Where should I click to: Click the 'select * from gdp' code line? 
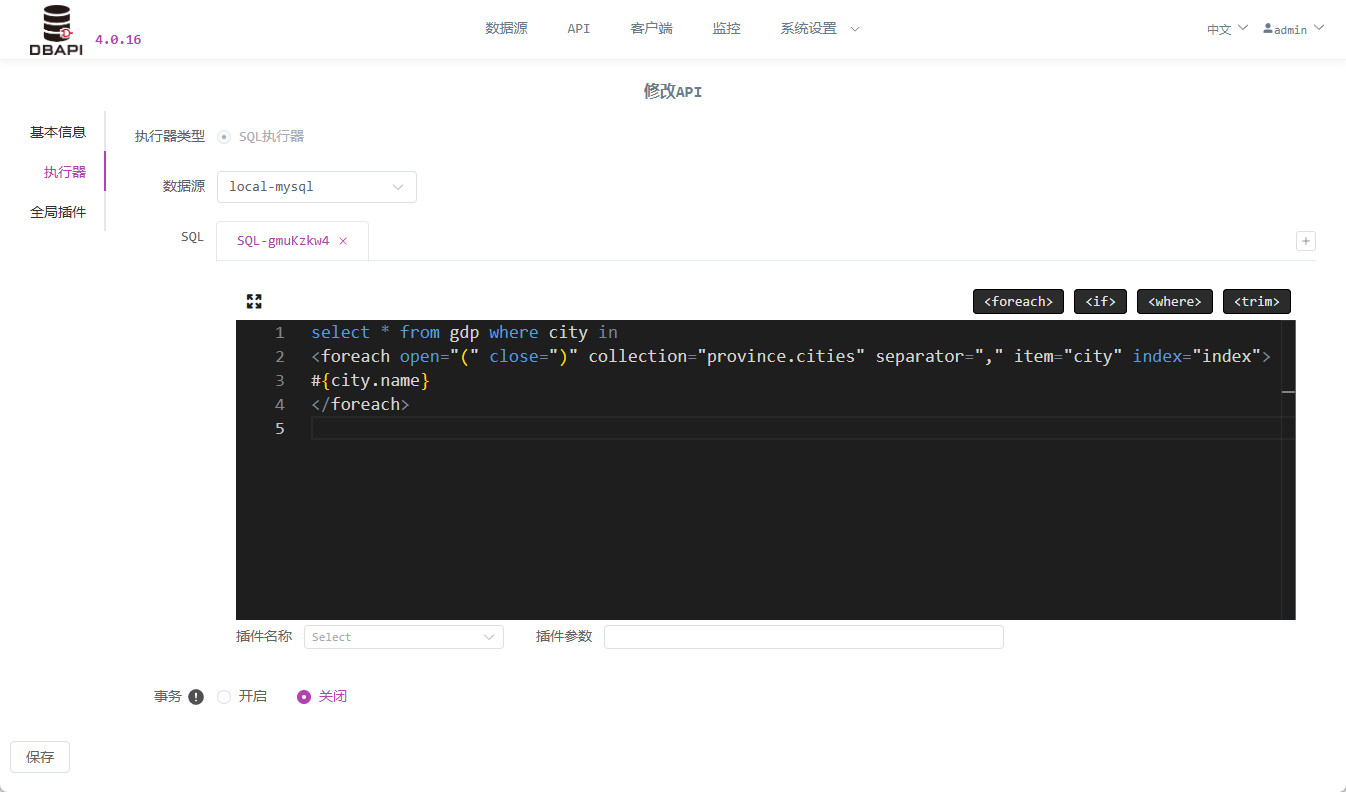(x=464, y=332)
